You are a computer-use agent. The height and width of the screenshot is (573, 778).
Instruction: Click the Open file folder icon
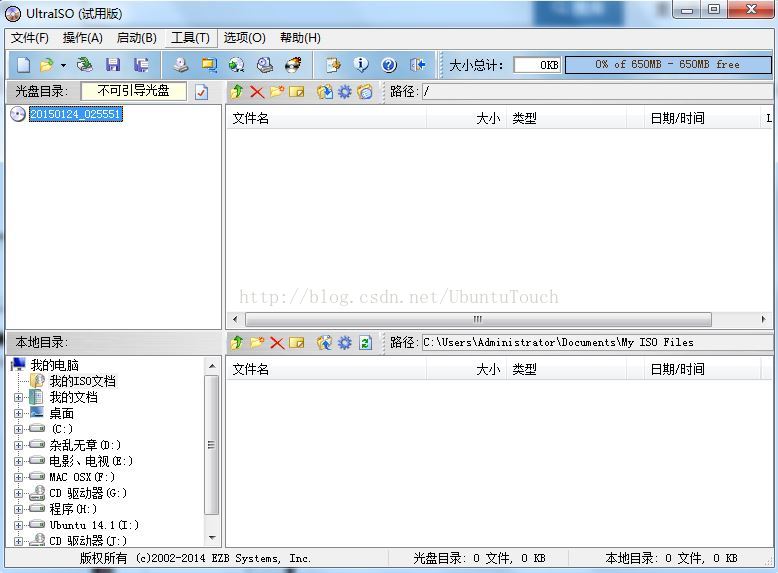click(47, 64)
